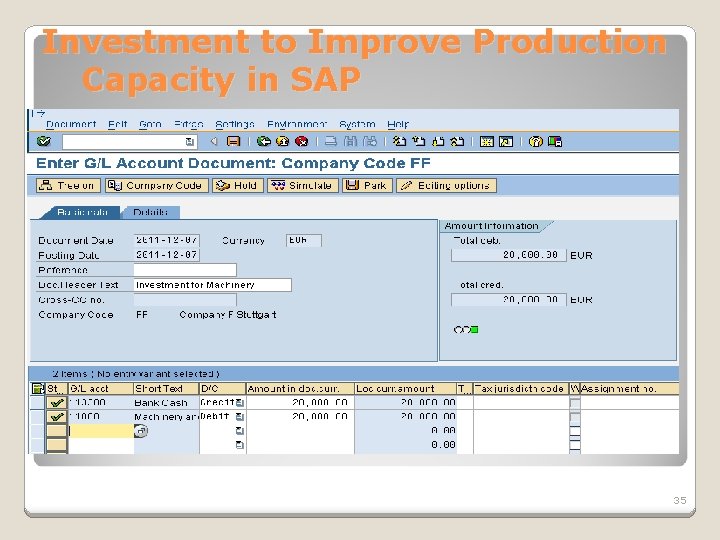Click the Assignment no. column header
The height and width of the screenshot is (540, 720).
[x=629, y=388]
